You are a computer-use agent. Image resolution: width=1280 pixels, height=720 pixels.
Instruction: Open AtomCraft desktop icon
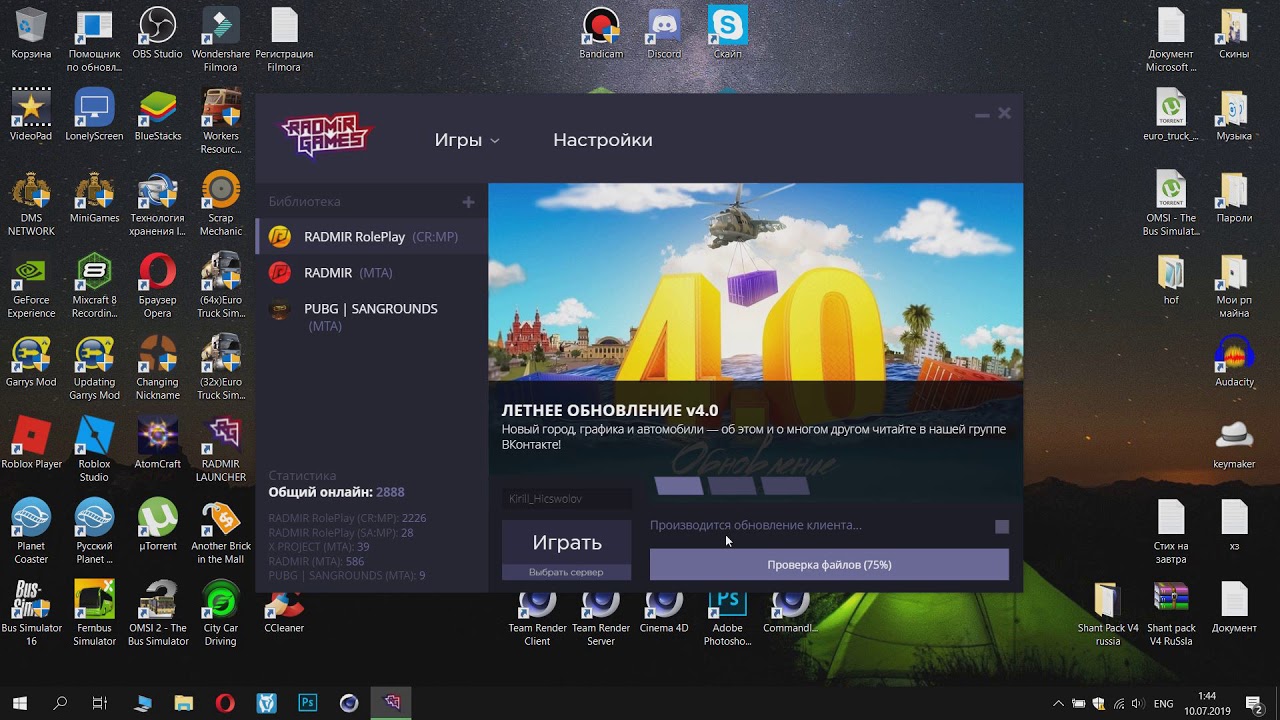pos(158,444)
